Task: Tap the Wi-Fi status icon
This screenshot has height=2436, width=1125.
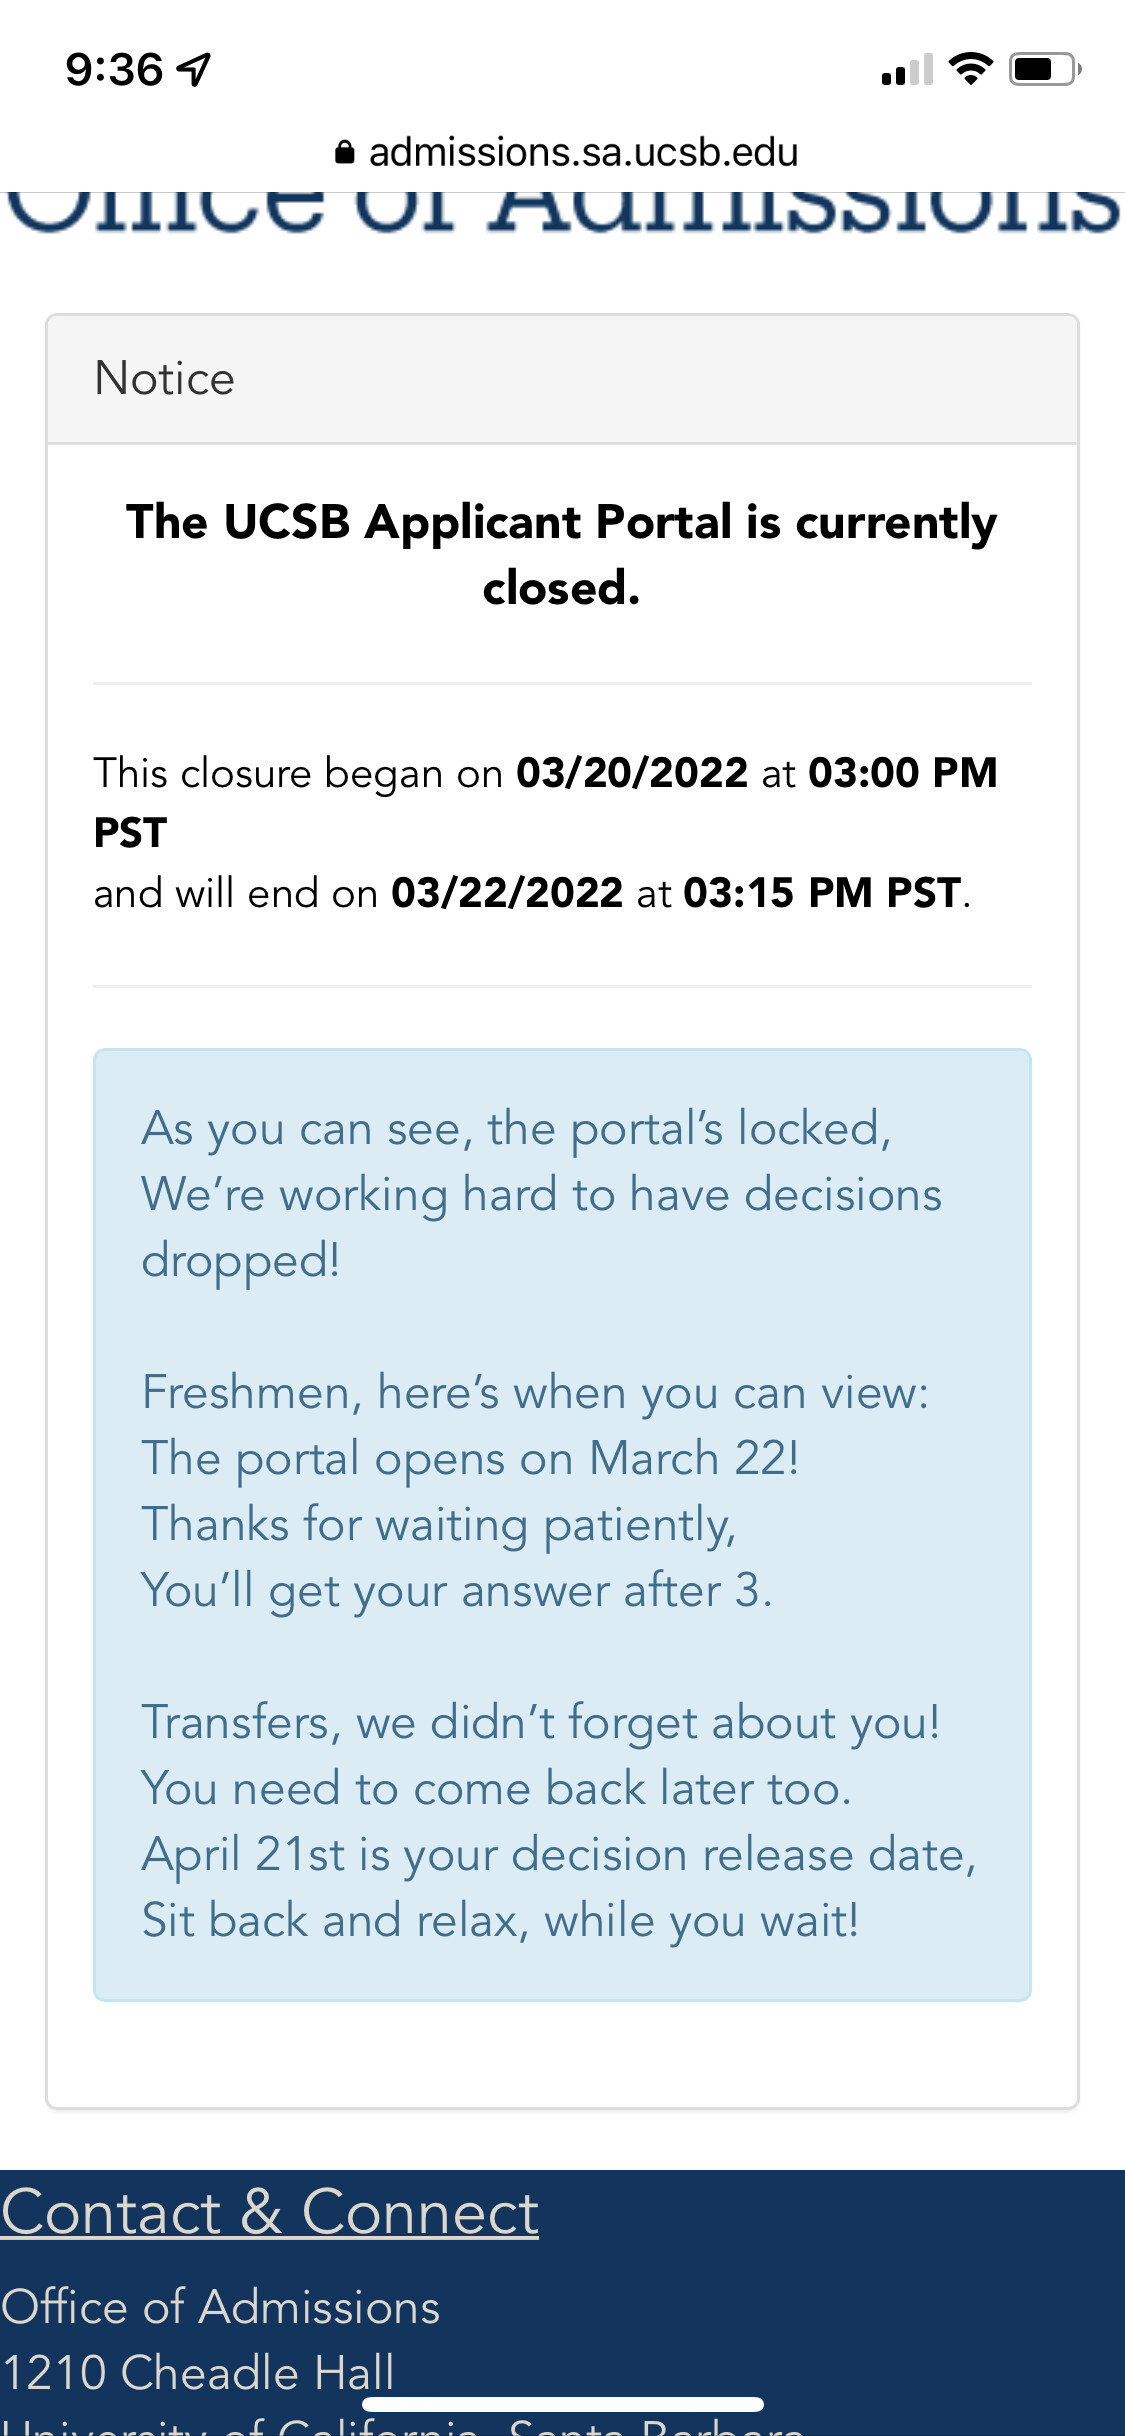Action: coord(970,69)
